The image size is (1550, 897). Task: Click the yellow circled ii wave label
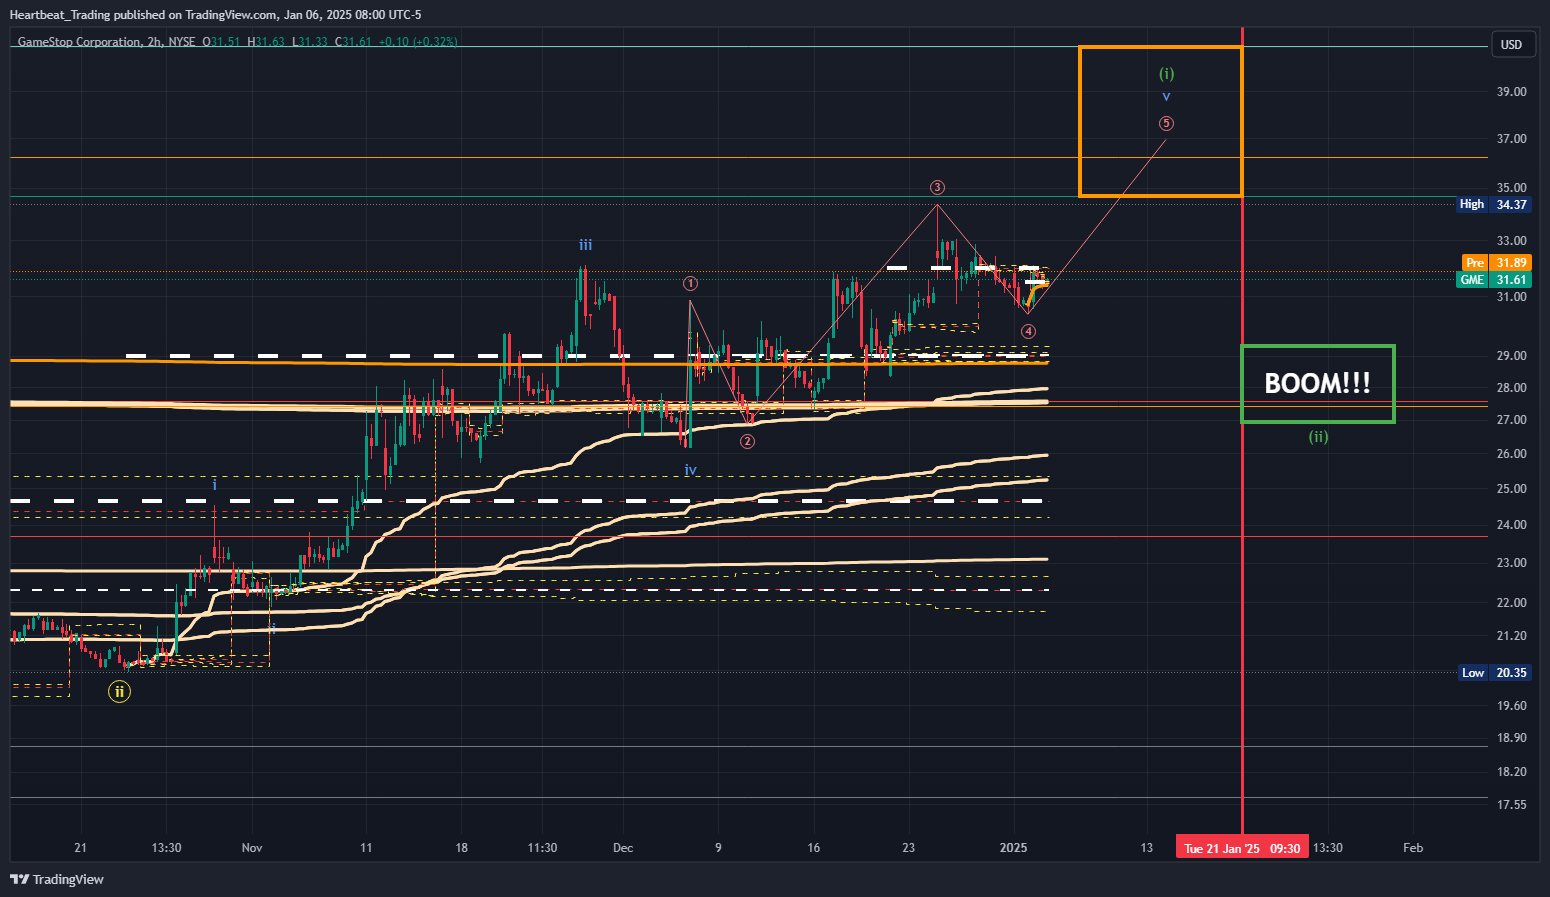tap(119, 691)
